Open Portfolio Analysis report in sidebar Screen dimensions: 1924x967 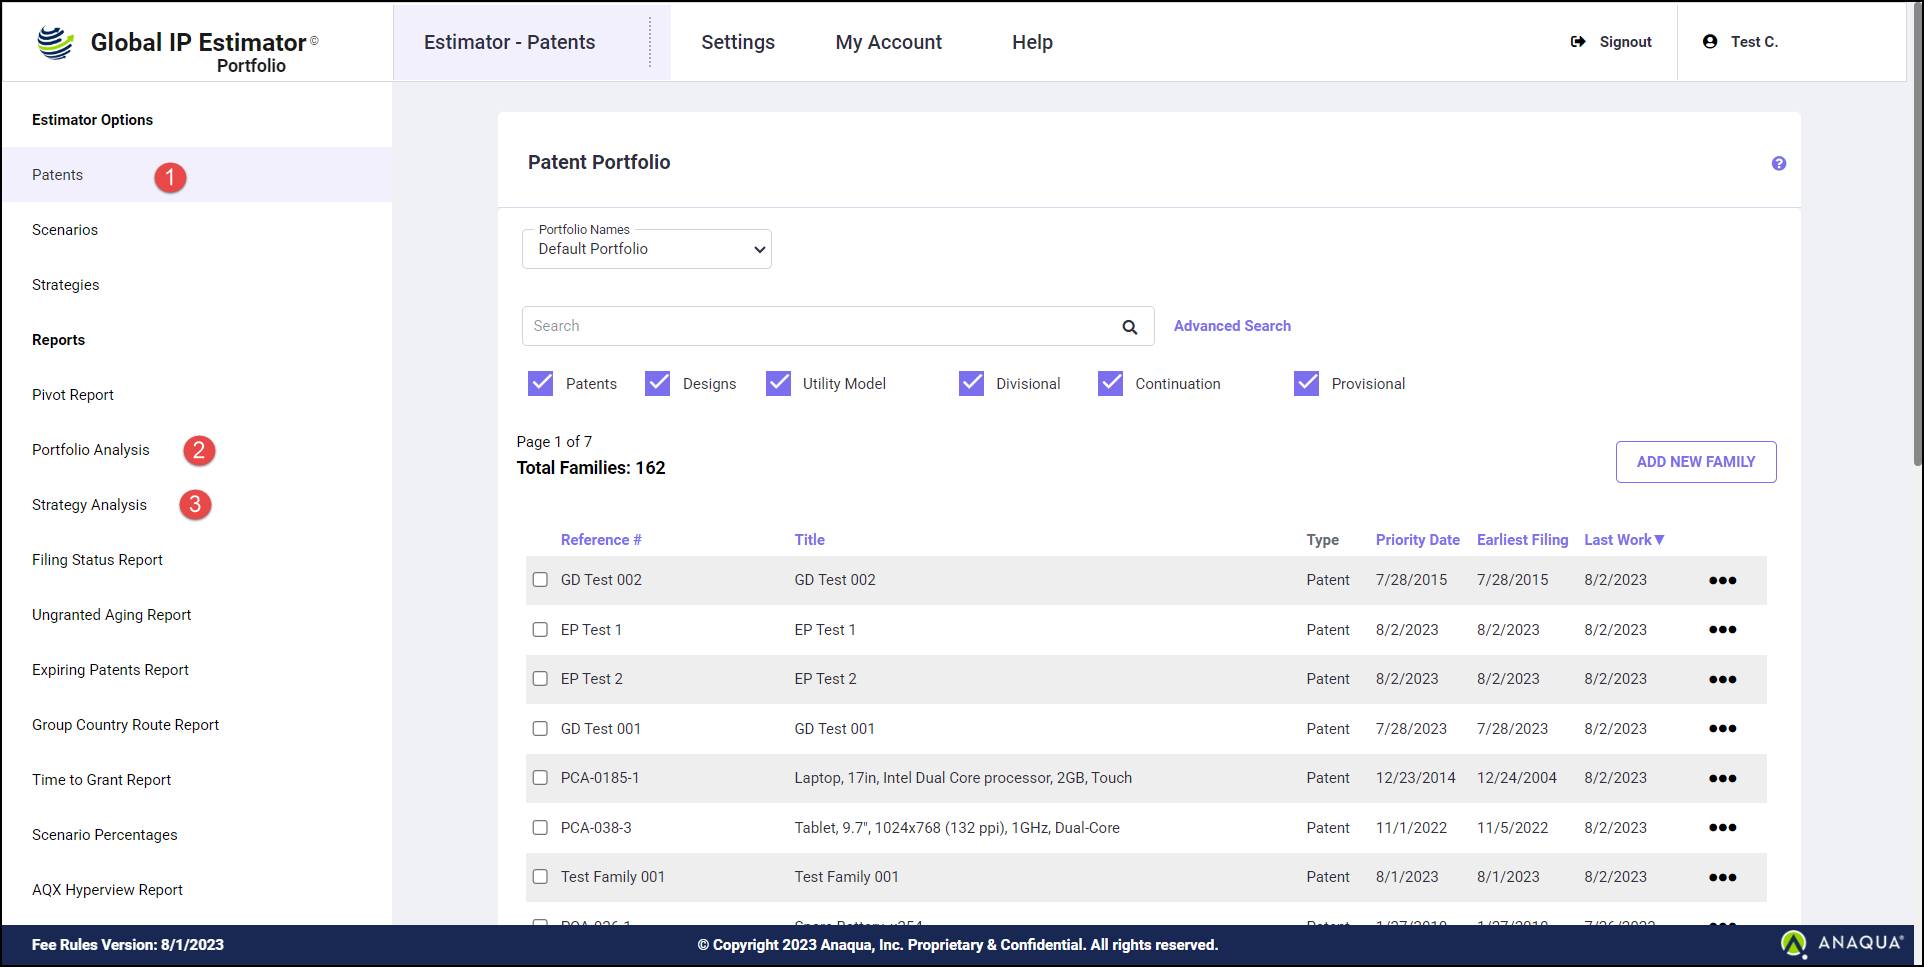tap(91, 450)
